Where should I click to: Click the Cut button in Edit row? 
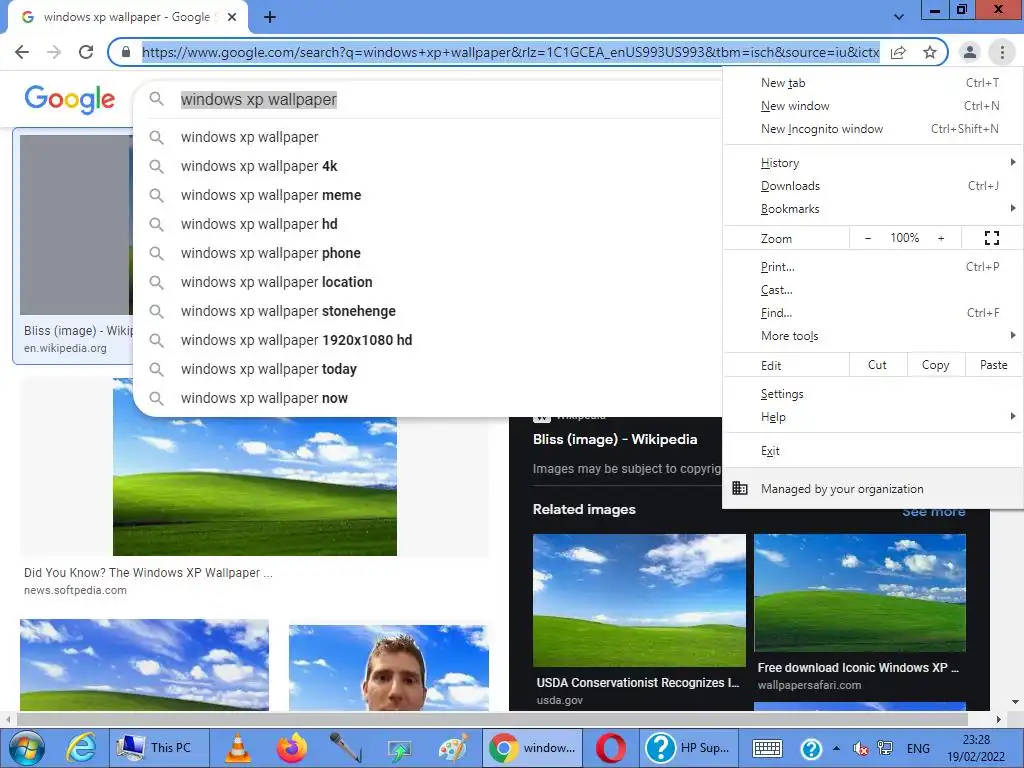878,365
